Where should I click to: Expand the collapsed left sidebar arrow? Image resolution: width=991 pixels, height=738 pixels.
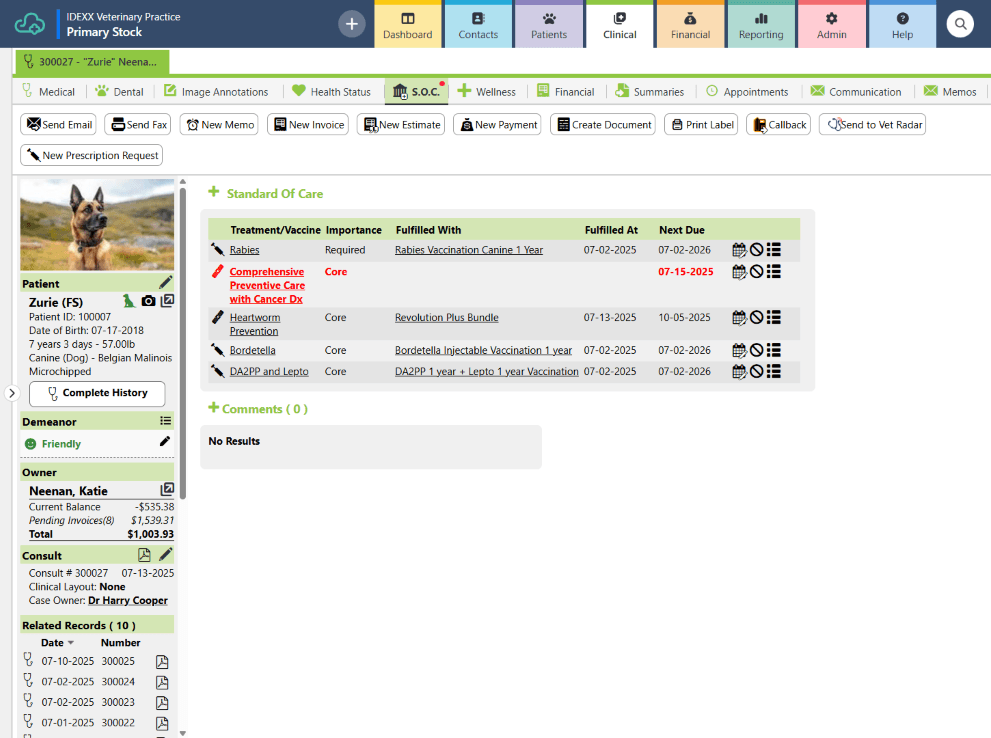(11, 393)
